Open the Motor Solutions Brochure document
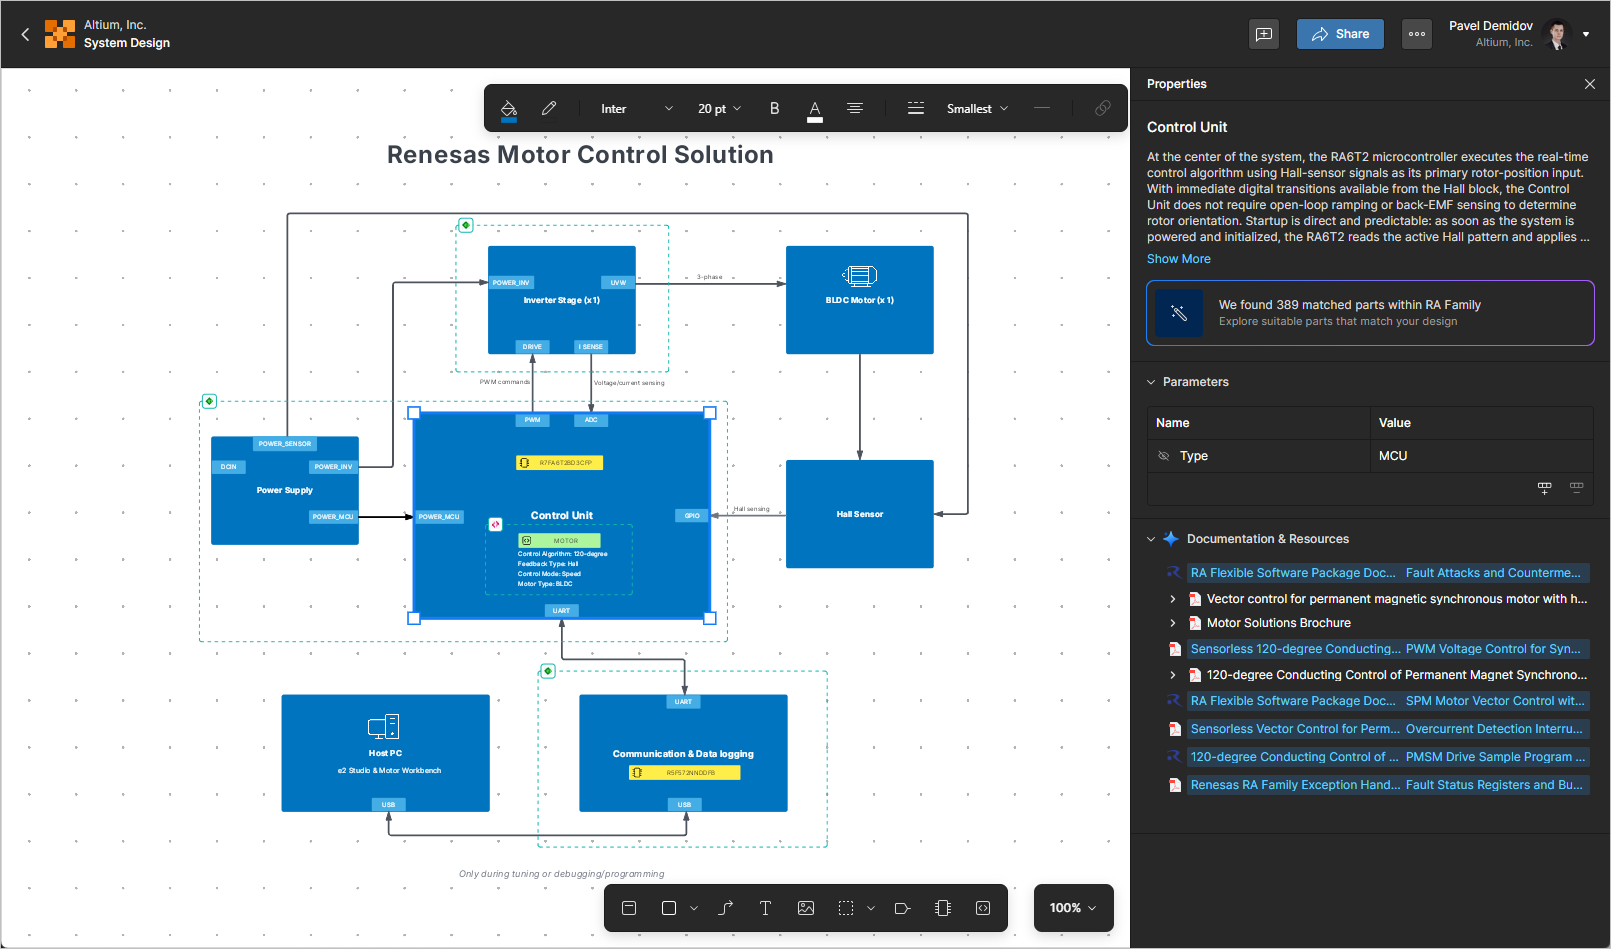This screenshot has width=1611, height=949. point(1279,623)
